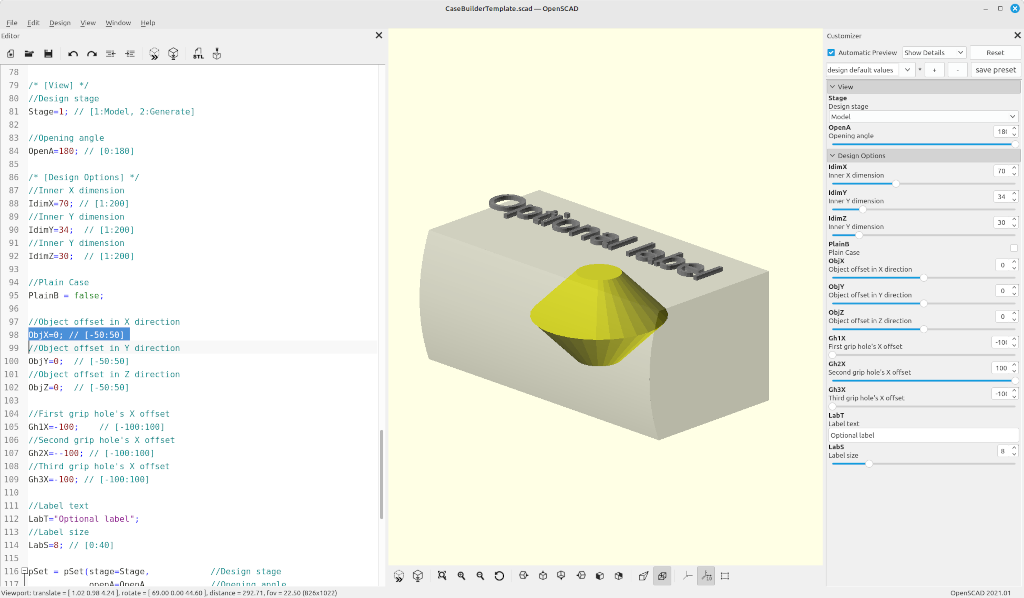Toggle Orthogonal projection

tap(662, 576)
